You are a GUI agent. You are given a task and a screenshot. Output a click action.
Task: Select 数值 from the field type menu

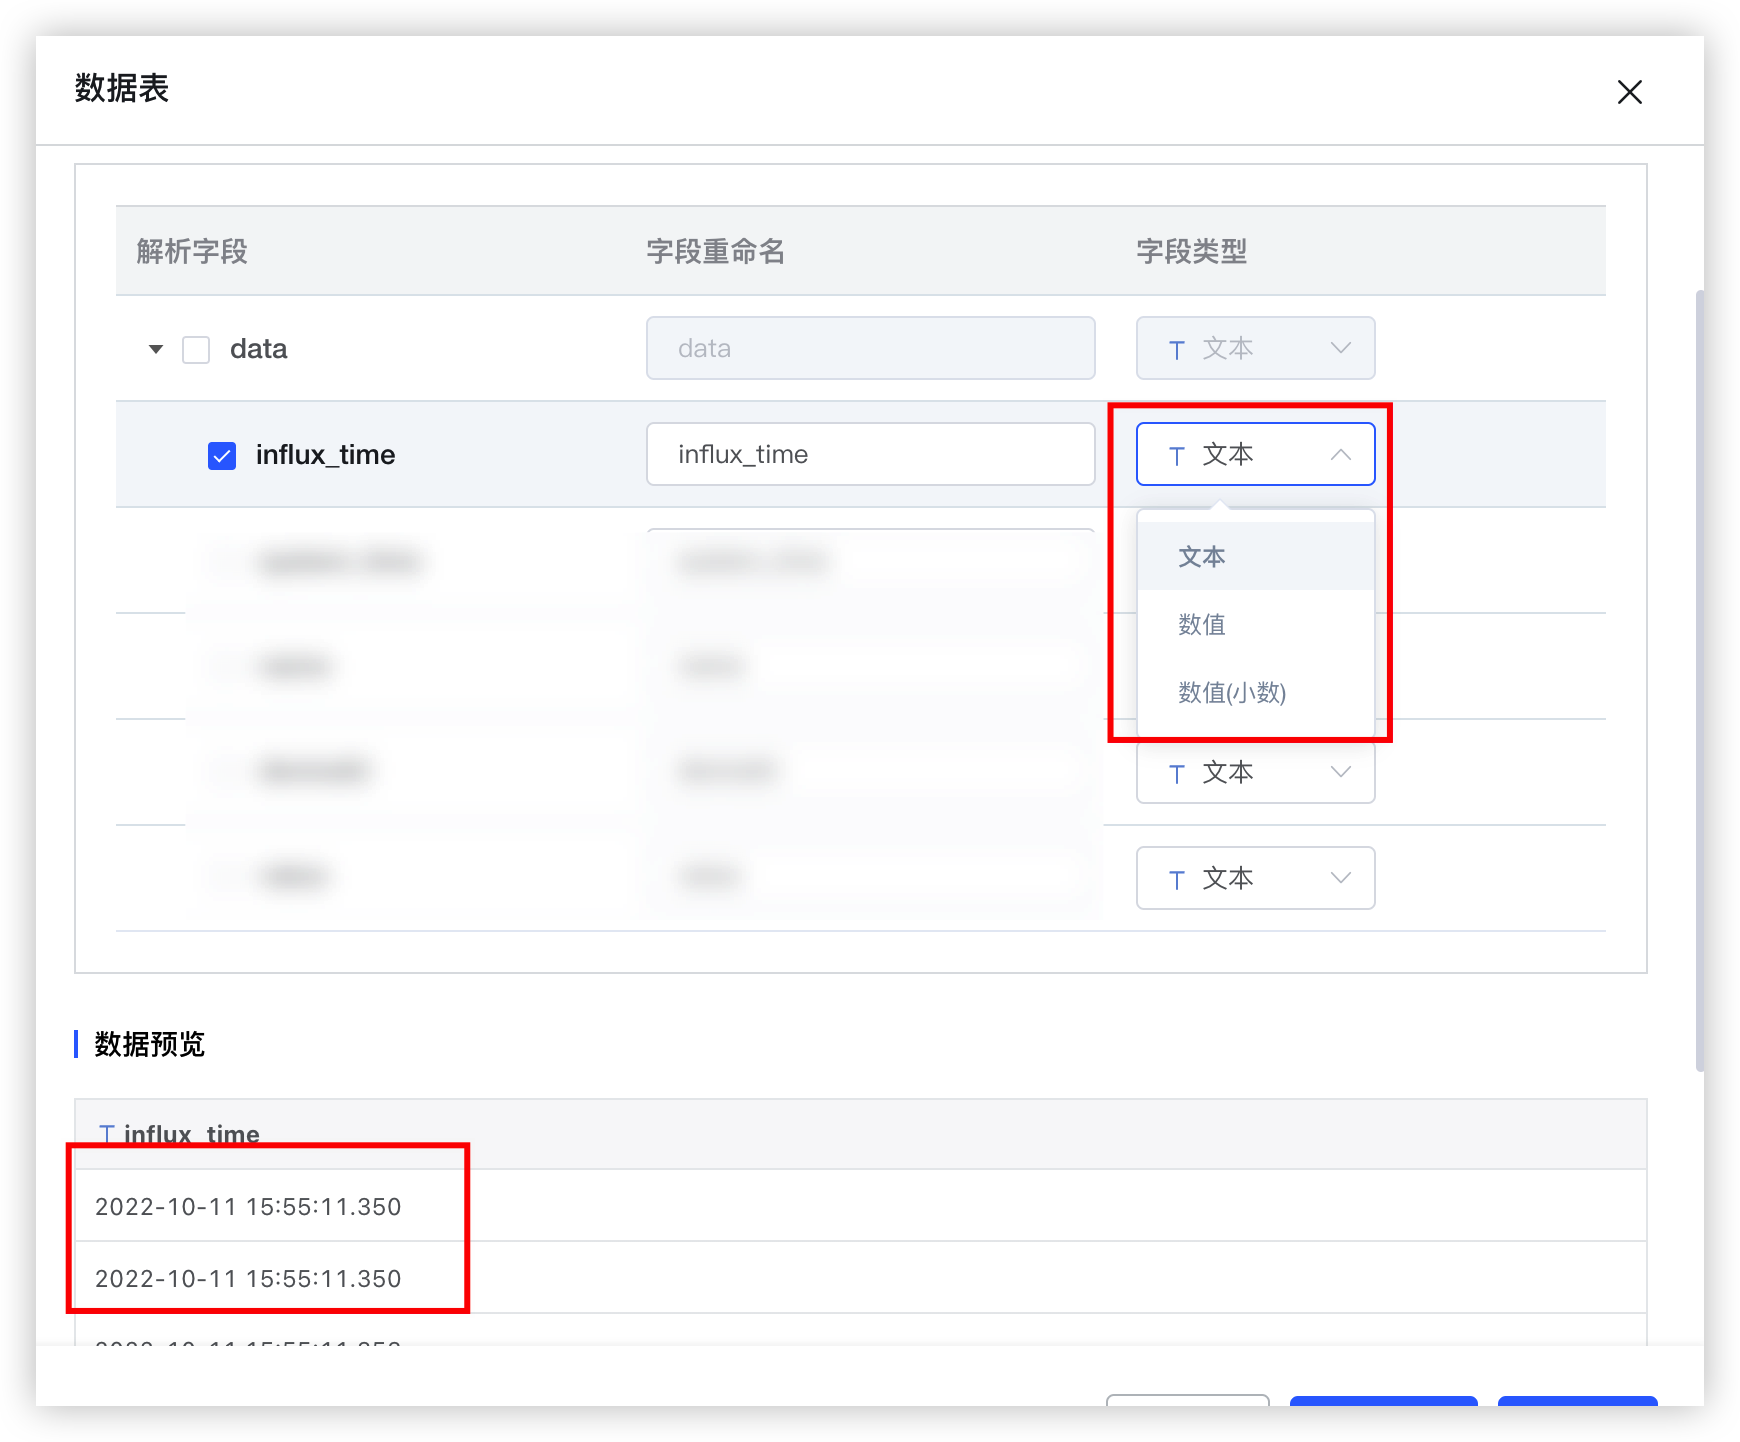click(1201, 624)
